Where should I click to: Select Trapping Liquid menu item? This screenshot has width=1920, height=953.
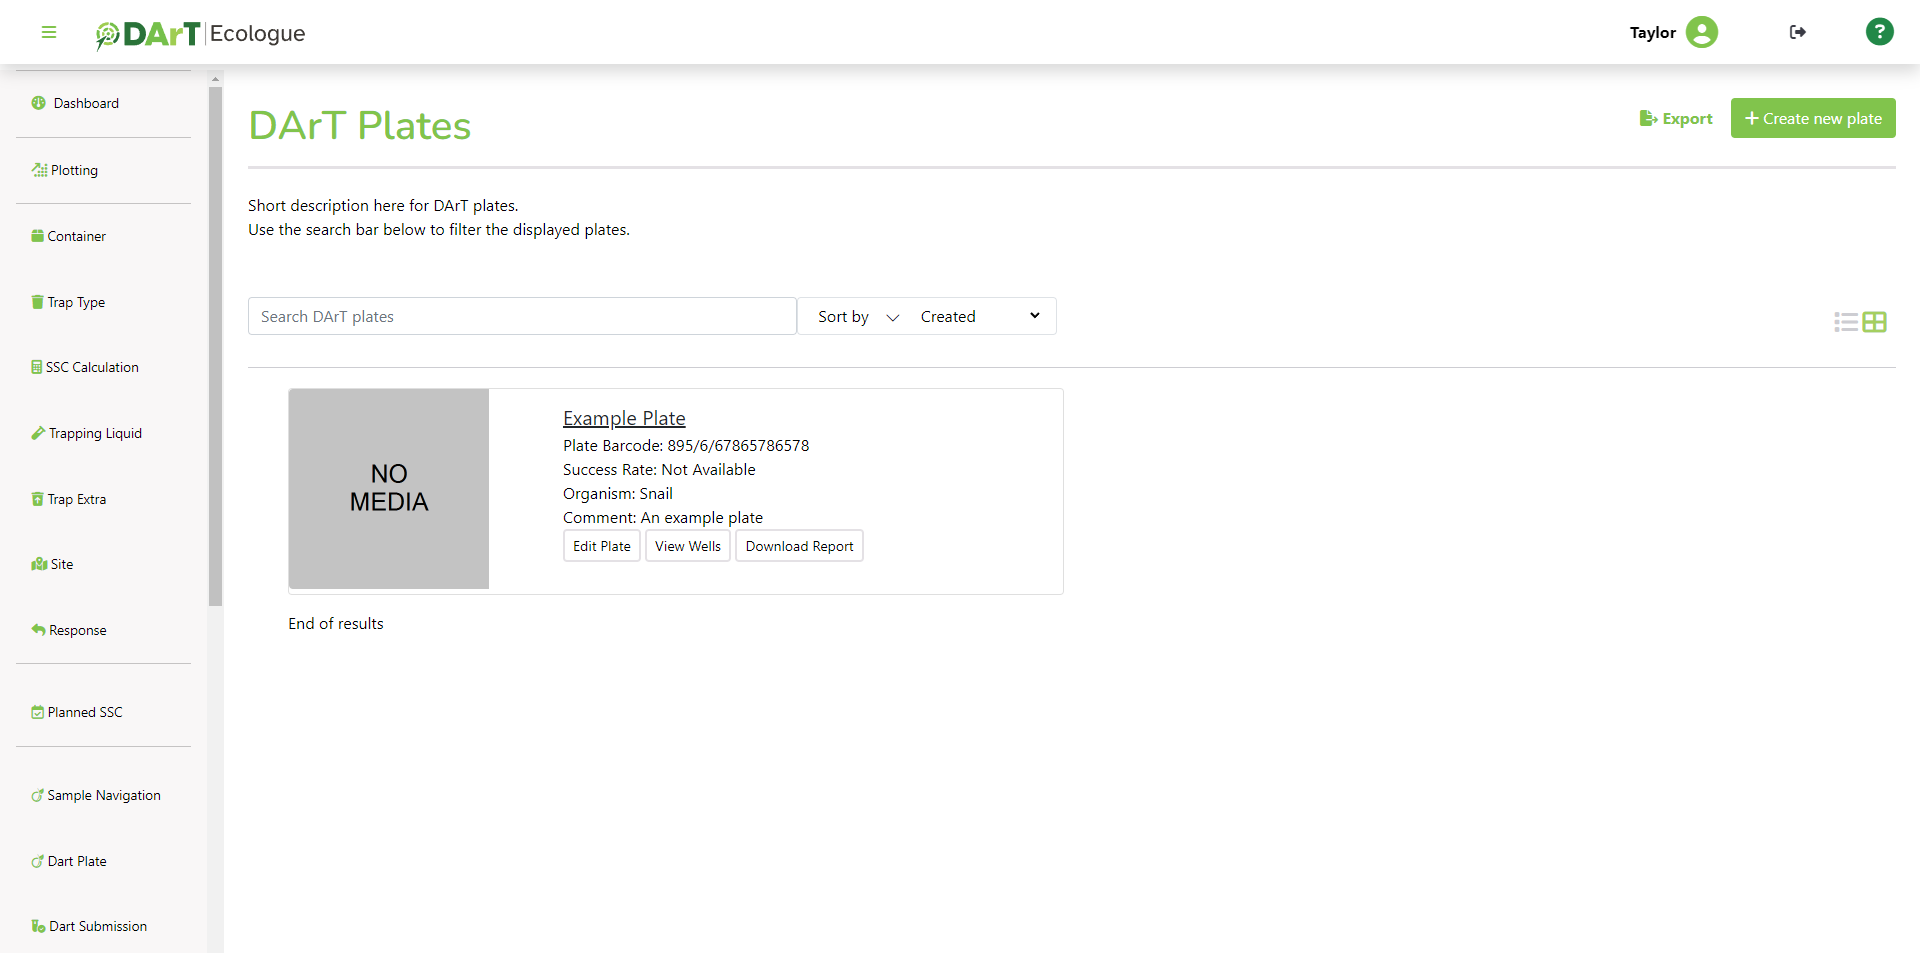click(x=95, y=433)
